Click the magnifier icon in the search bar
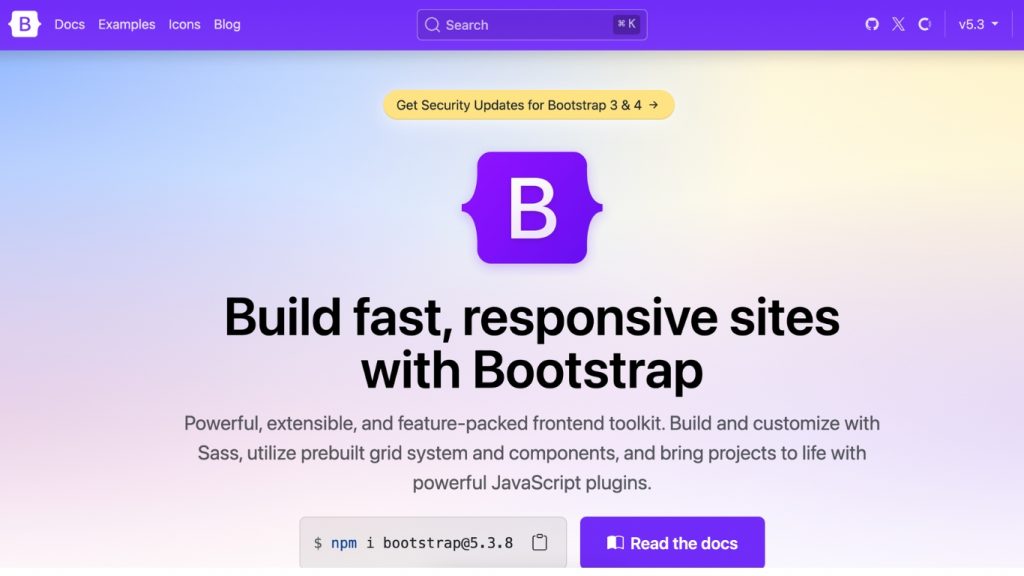1024x576 pixels. [x=432, y=24]
